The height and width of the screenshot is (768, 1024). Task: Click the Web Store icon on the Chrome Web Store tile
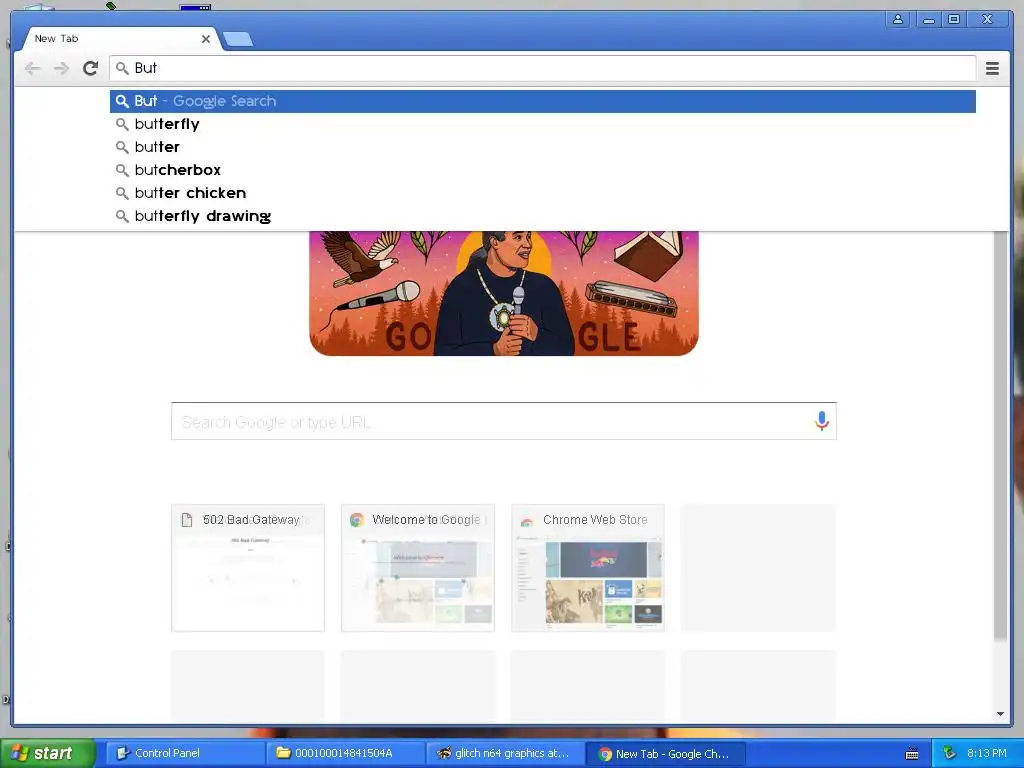pos(526,521)
